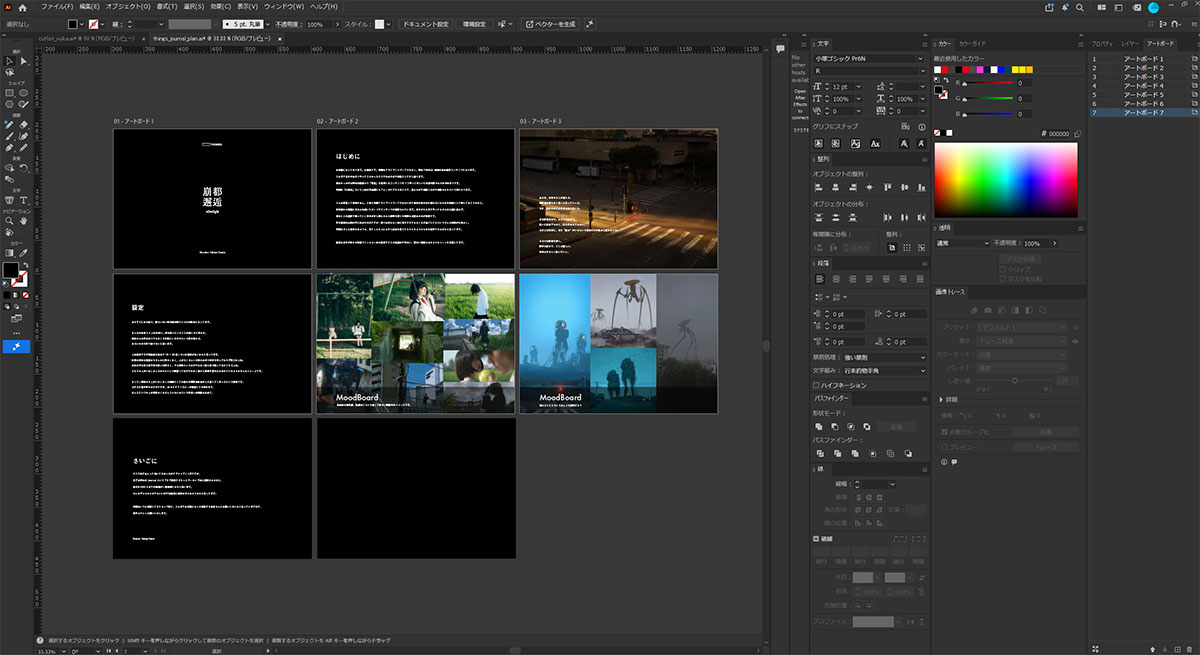Open the オブジェクト(O) menu
The image size is (1200, 655).
[128, 7]
